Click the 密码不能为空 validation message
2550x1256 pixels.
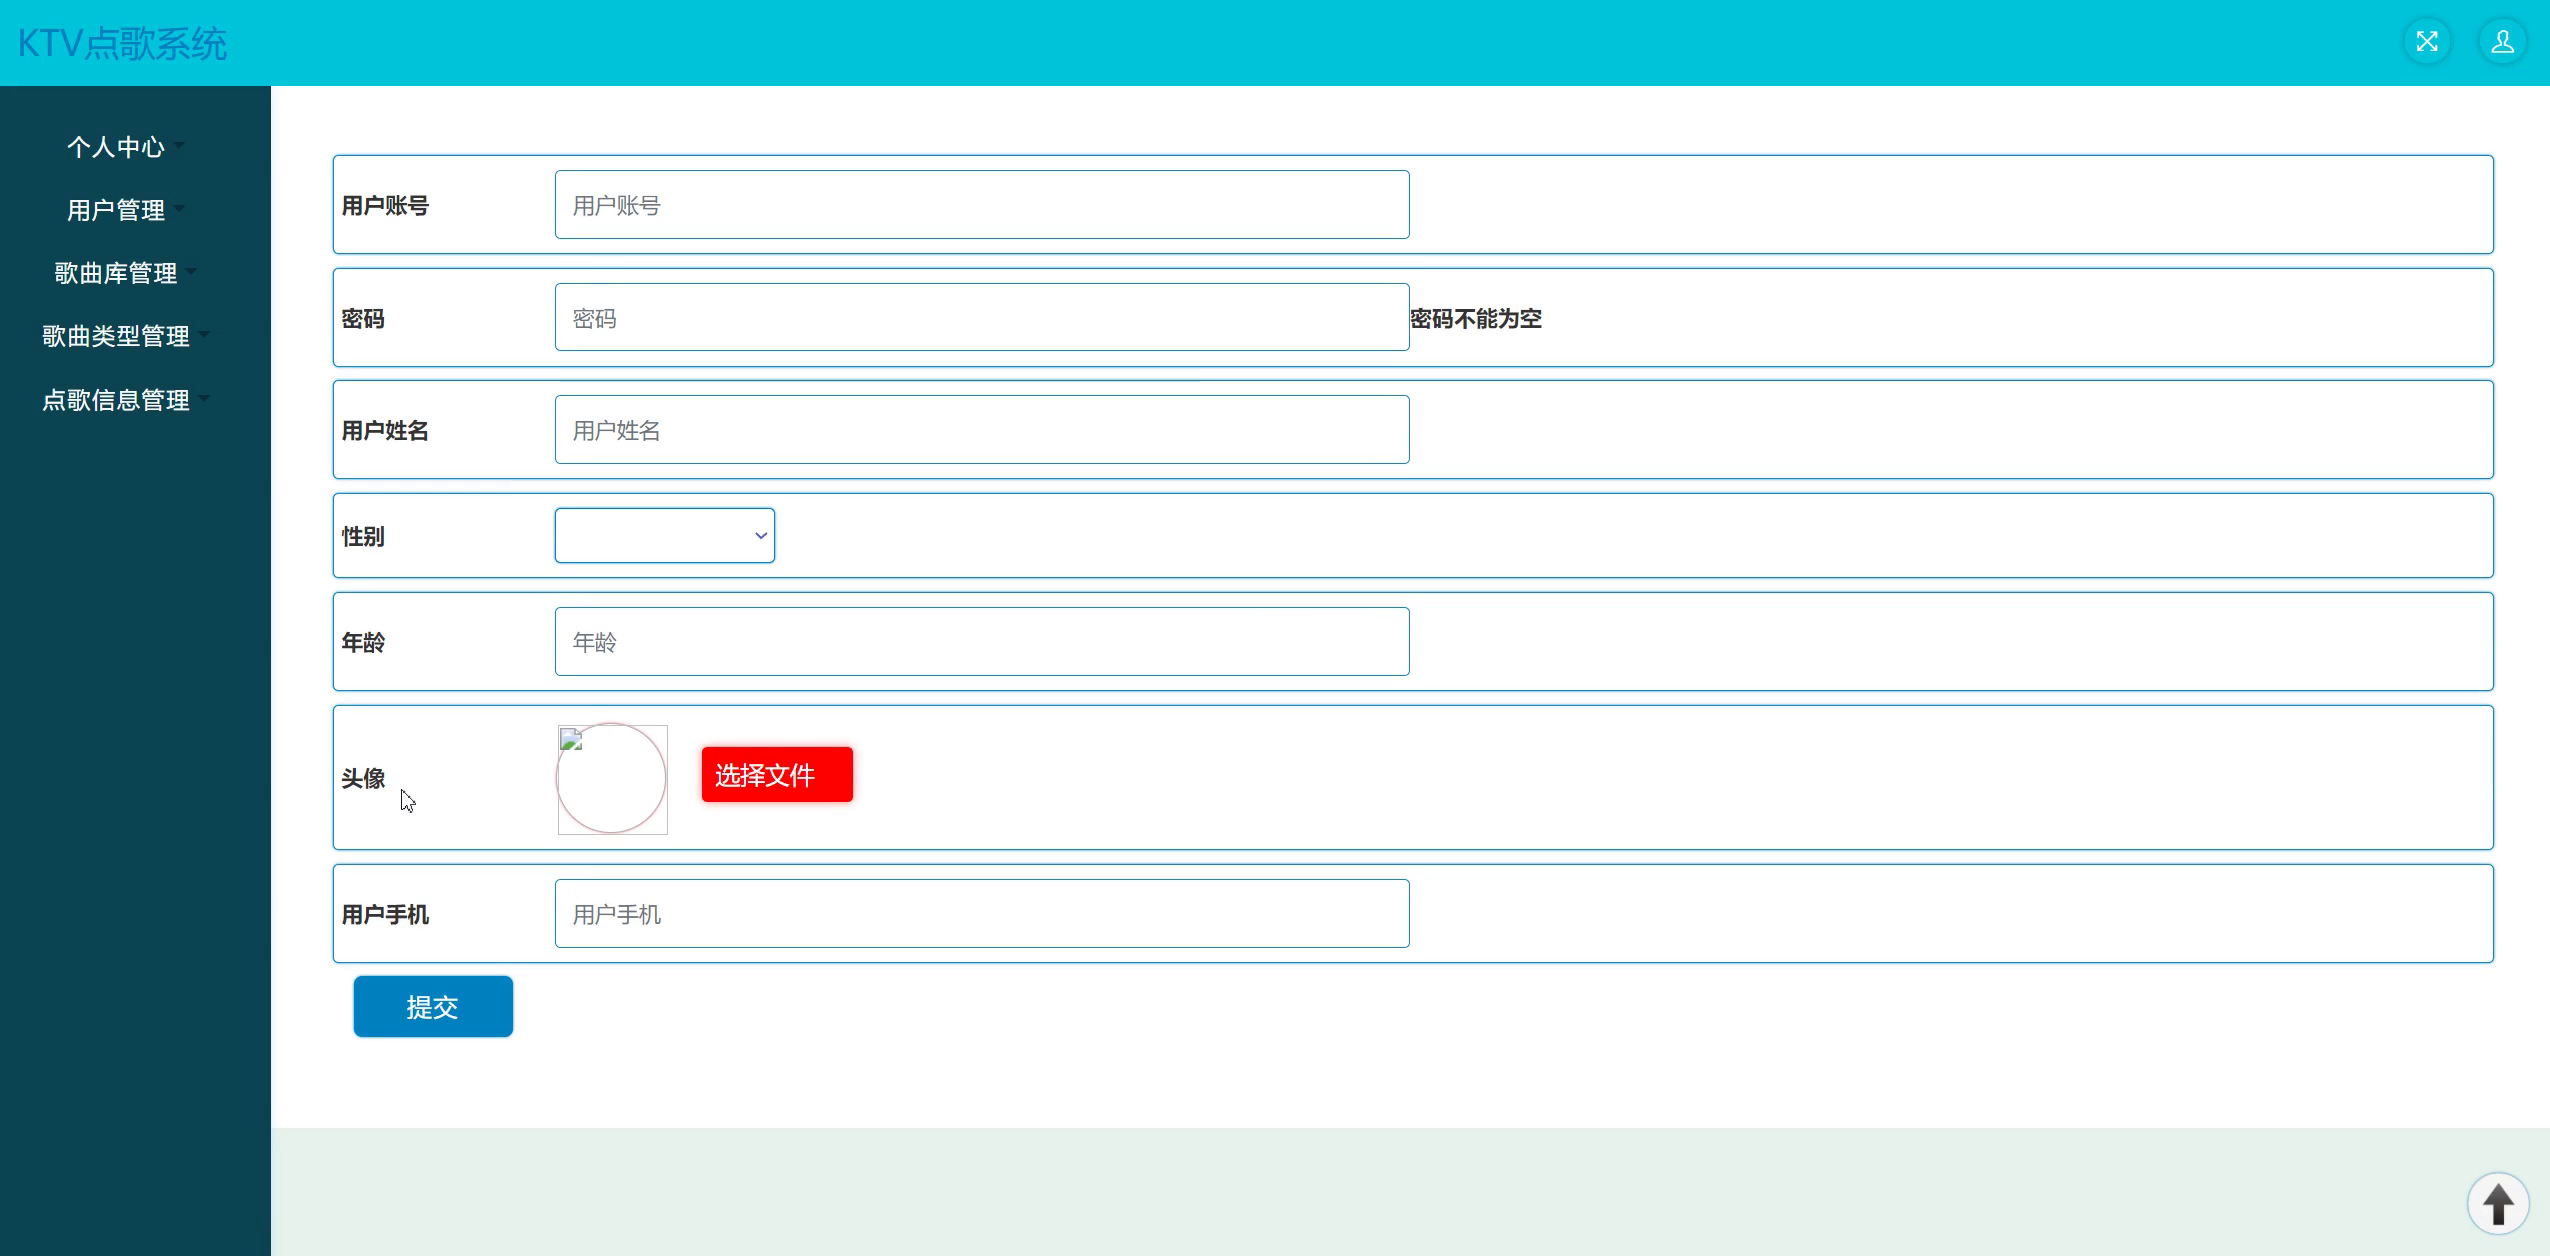click(1476, 319)
